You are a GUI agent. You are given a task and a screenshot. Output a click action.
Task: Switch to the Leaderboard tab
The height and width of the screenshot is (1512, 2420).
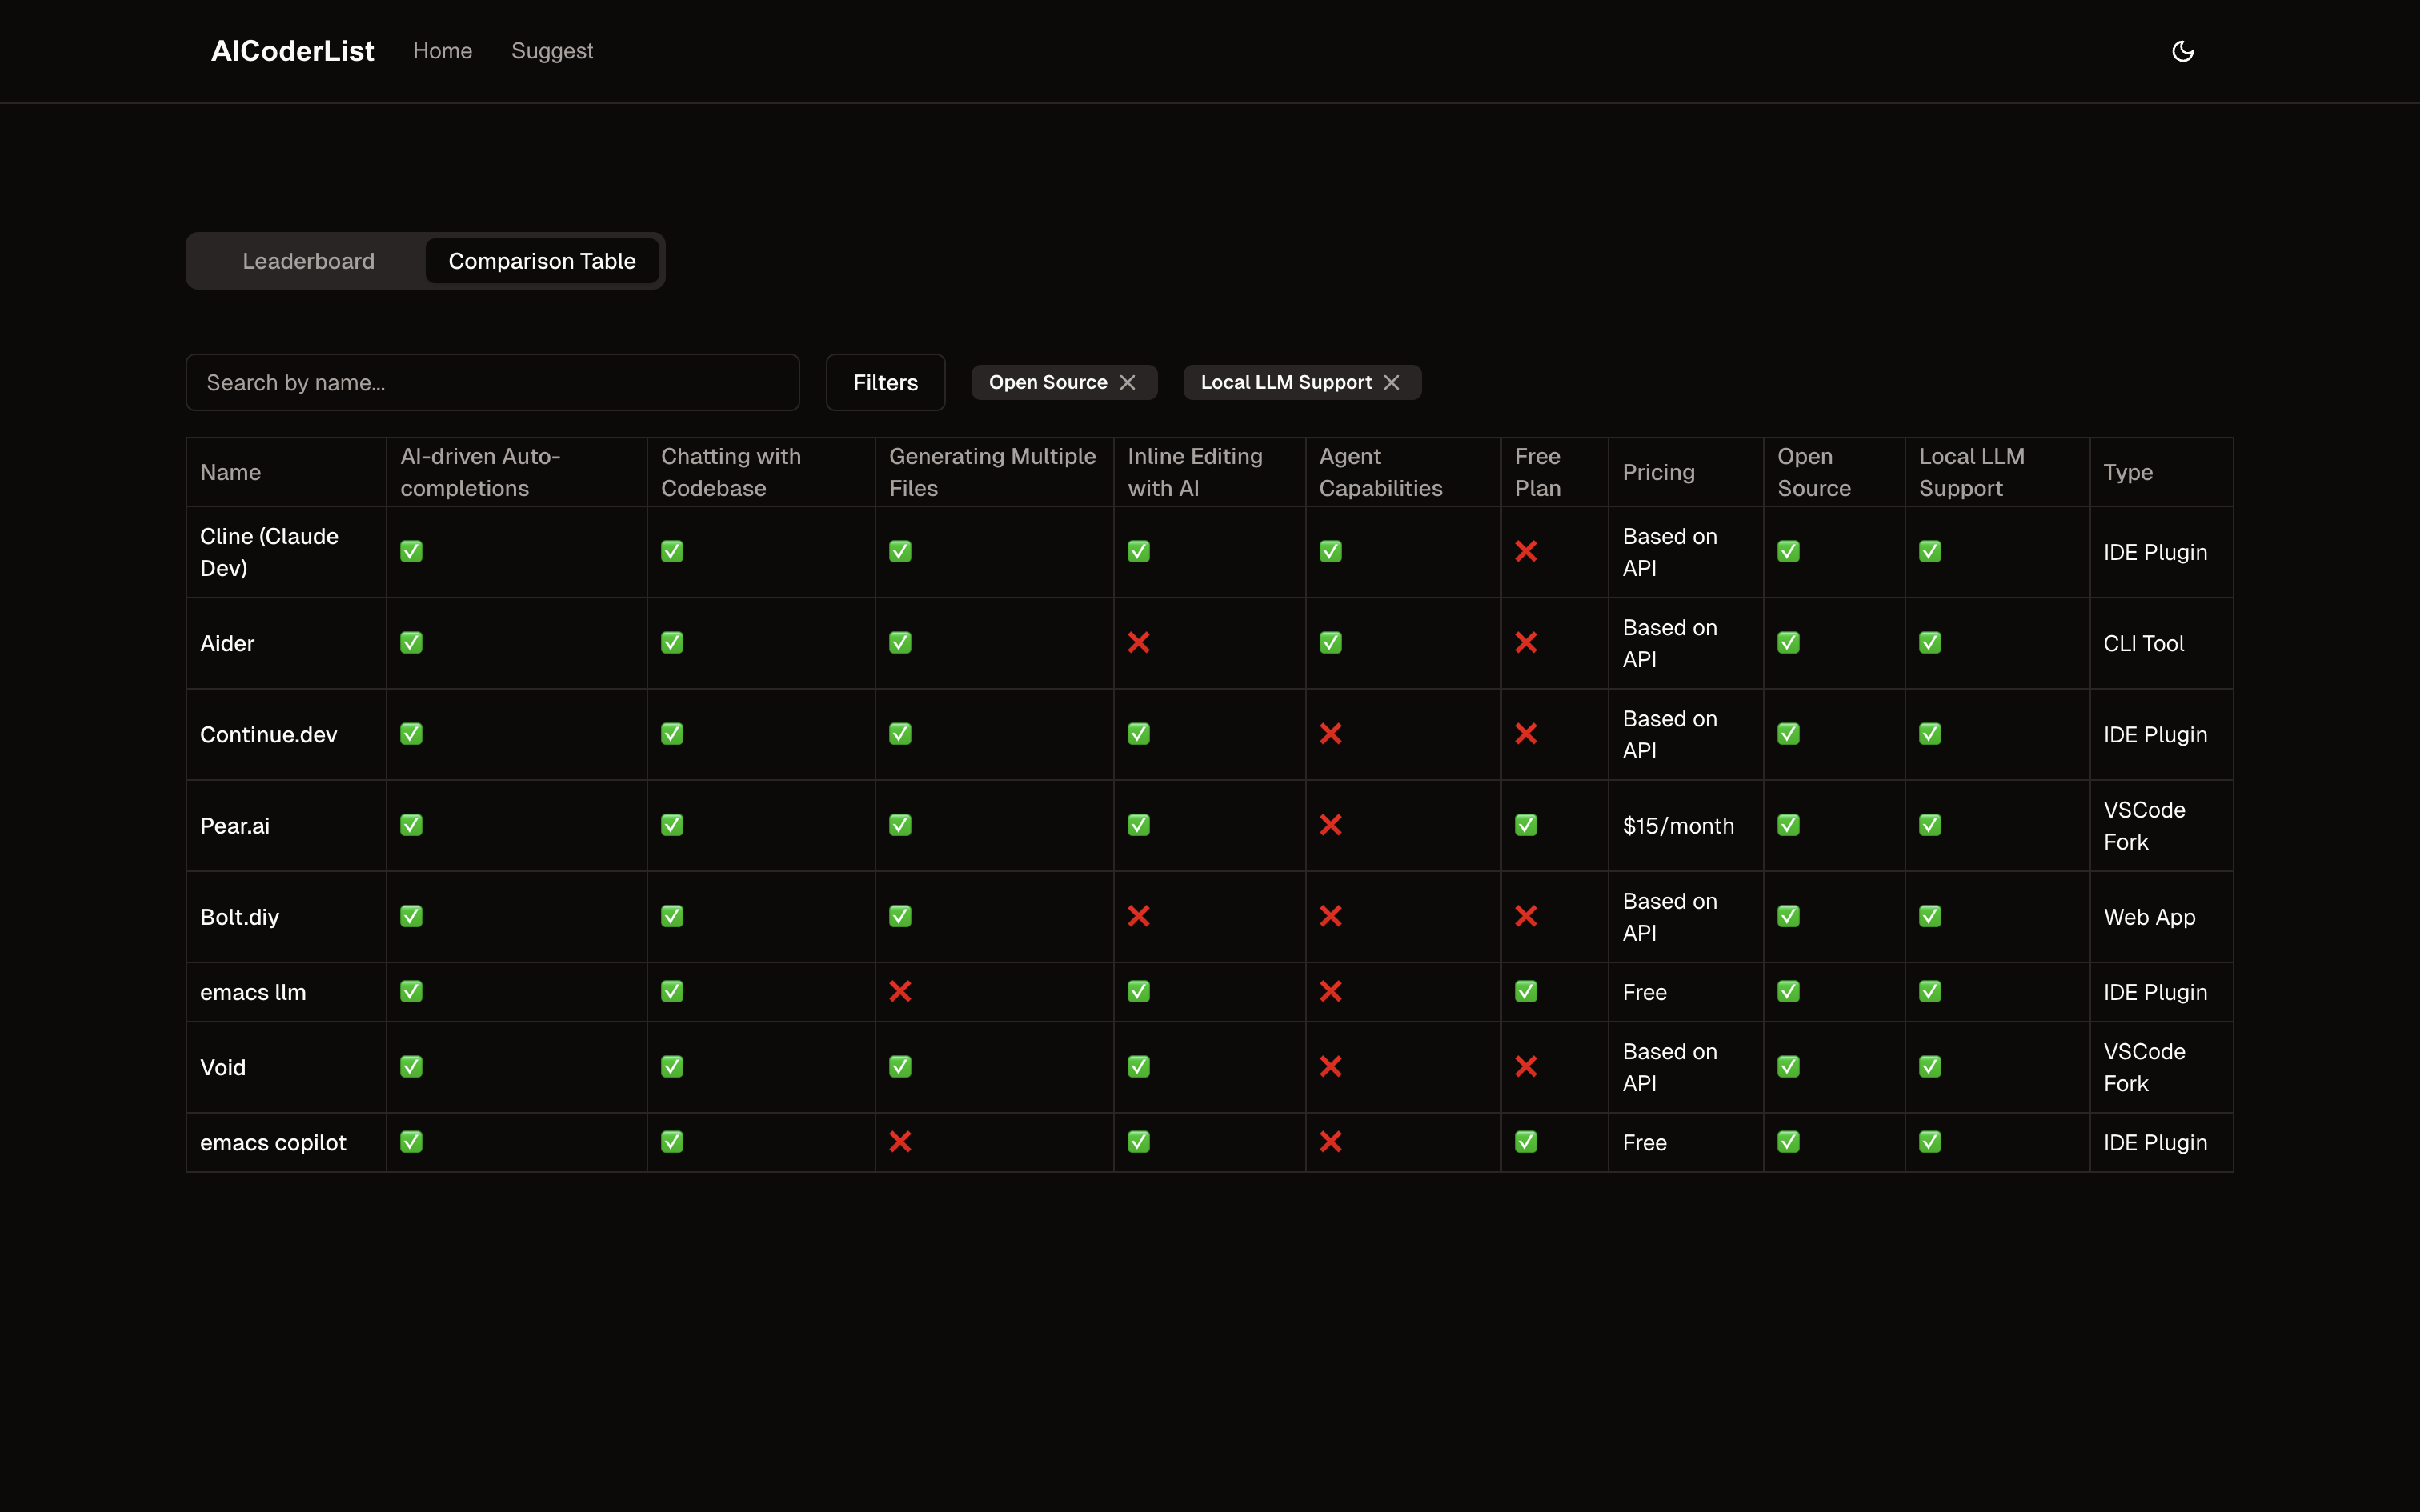click(x=308, y=261)
